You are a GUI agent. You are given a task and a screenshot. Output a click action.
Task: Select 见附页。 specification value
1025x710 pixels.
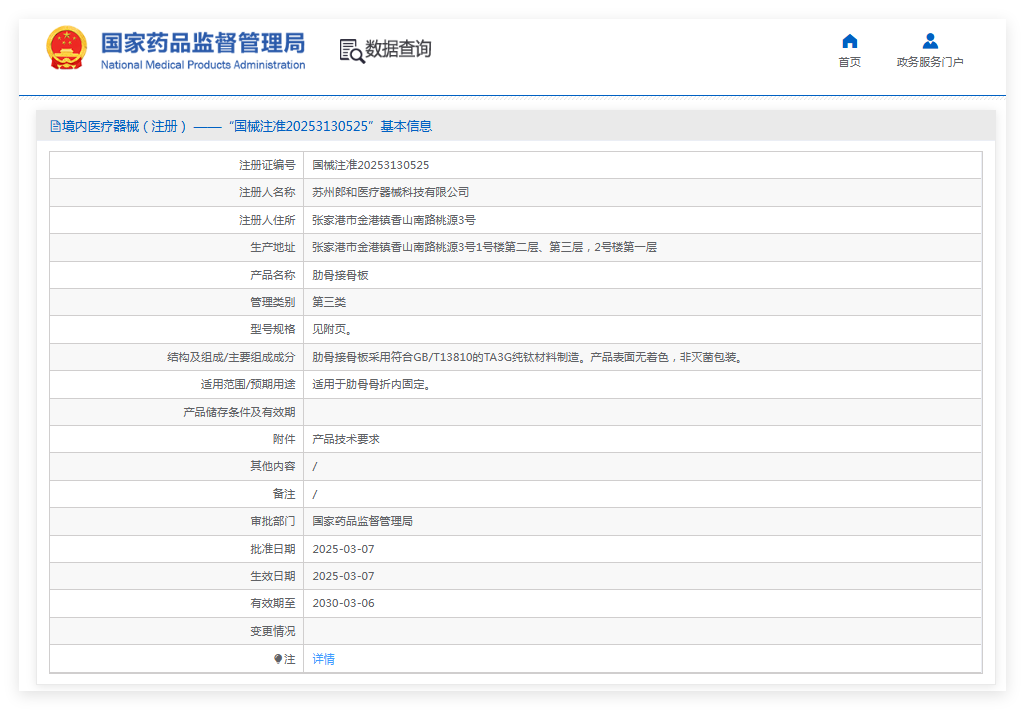point(332,329)
